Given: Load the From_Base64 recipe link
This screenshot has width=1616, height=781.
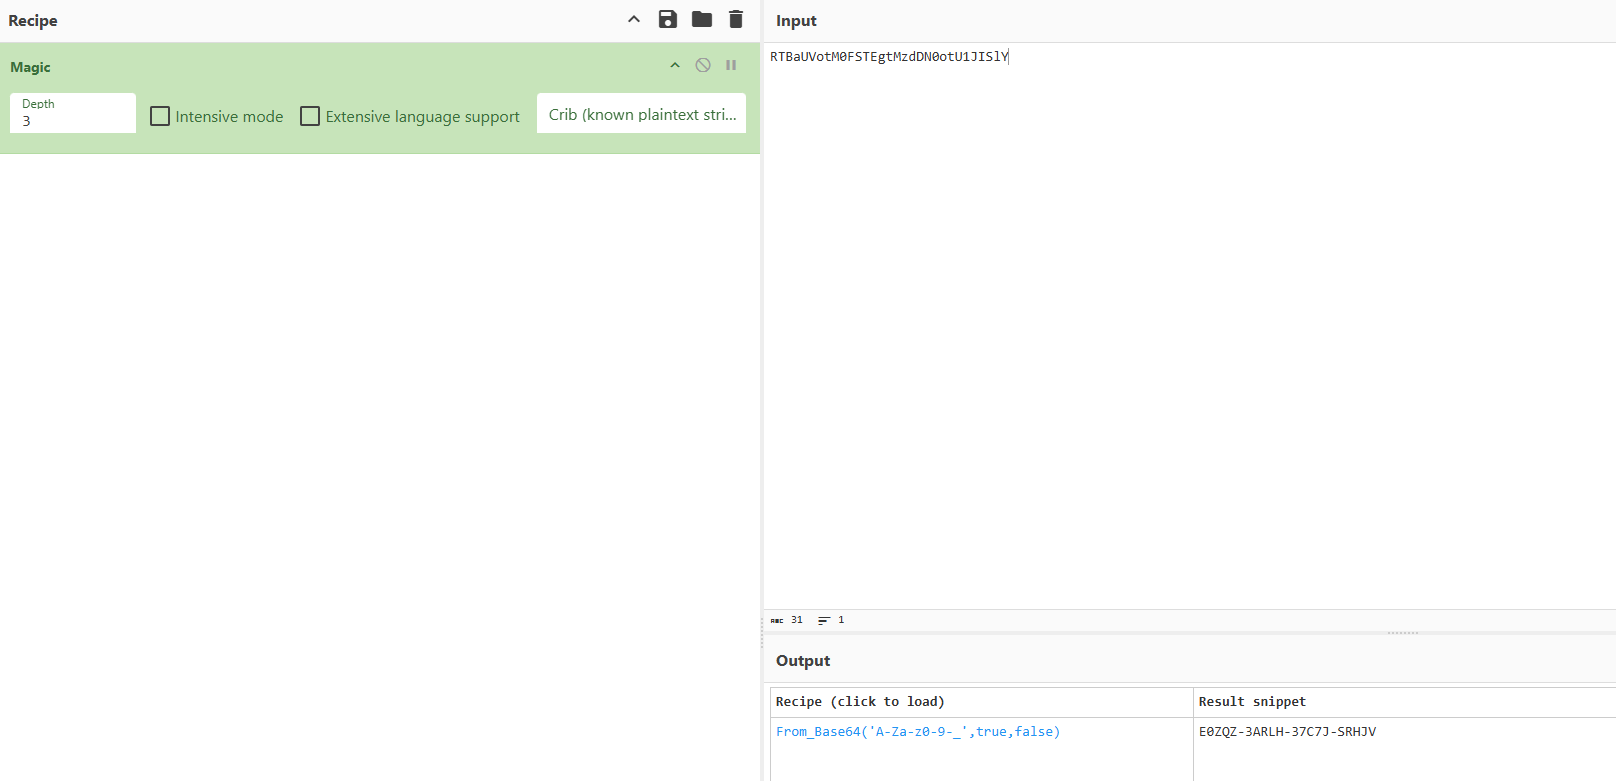Looking at the screenshot, I should pyautogui.click(x=917, y=732).
